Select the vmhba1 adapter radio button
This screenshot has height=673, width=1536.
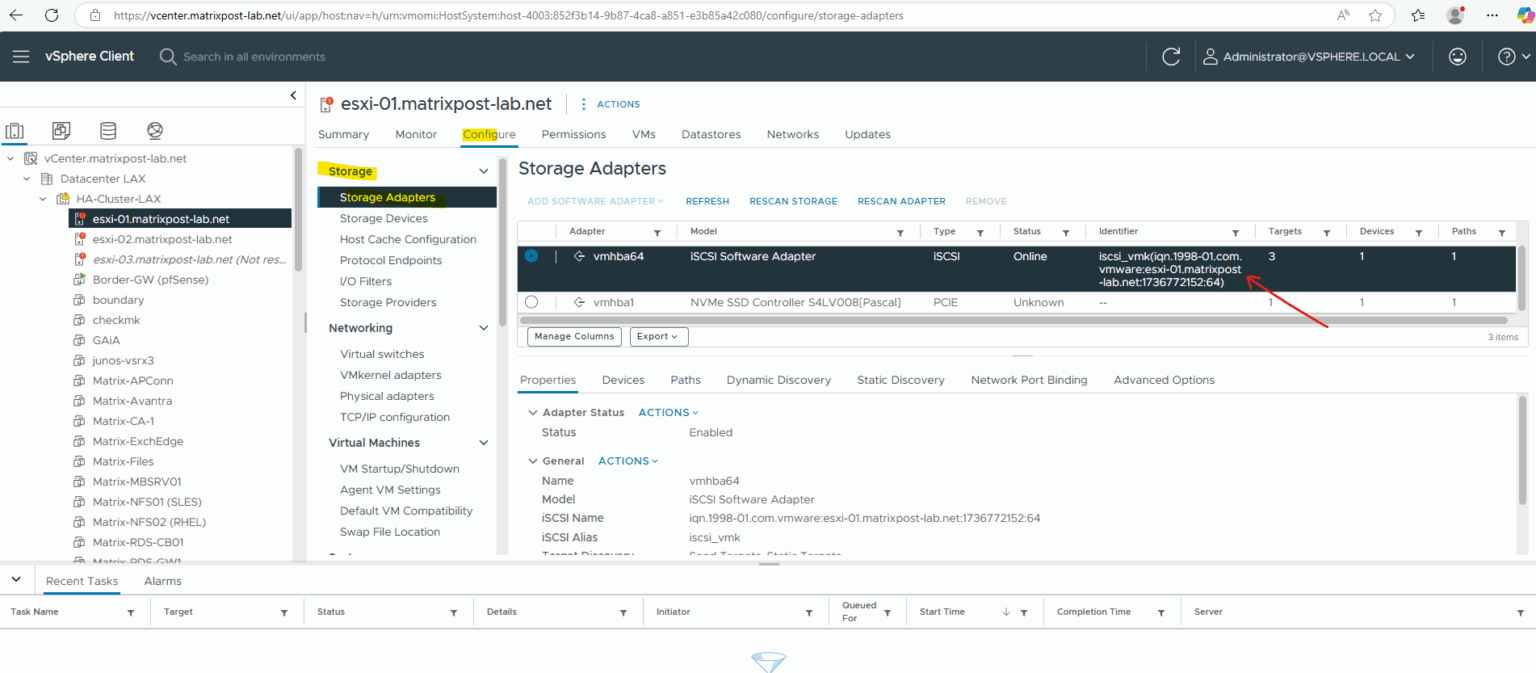coord(531,302)
